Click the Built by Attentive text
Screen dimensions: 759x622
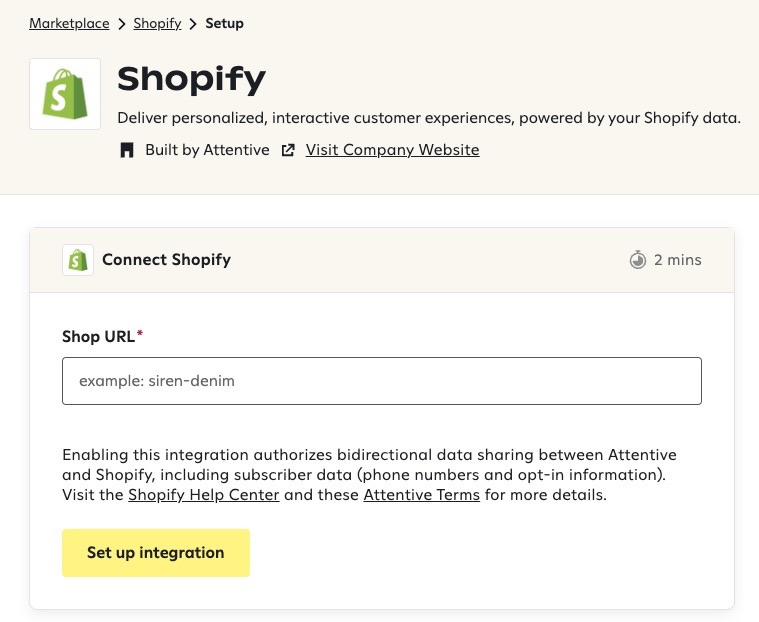click(x=207, y=150)
